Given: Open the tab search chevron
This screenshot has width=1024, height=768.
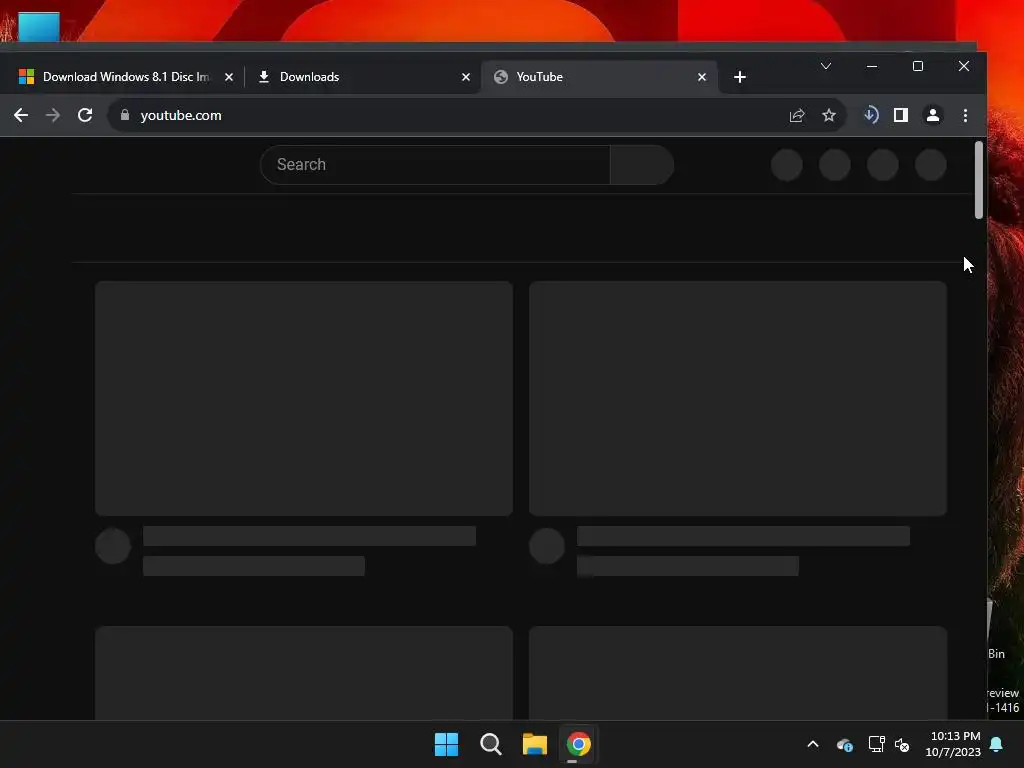Looking at the screenshot, I should [x=825, y=66].
